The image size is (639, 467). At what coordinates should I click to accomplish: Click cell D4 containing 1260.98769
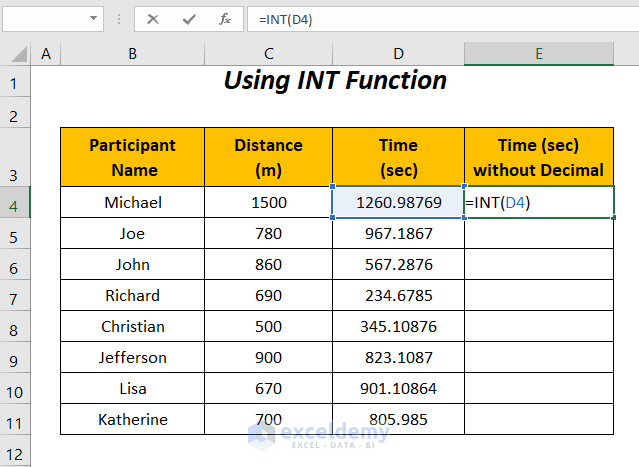398,203
